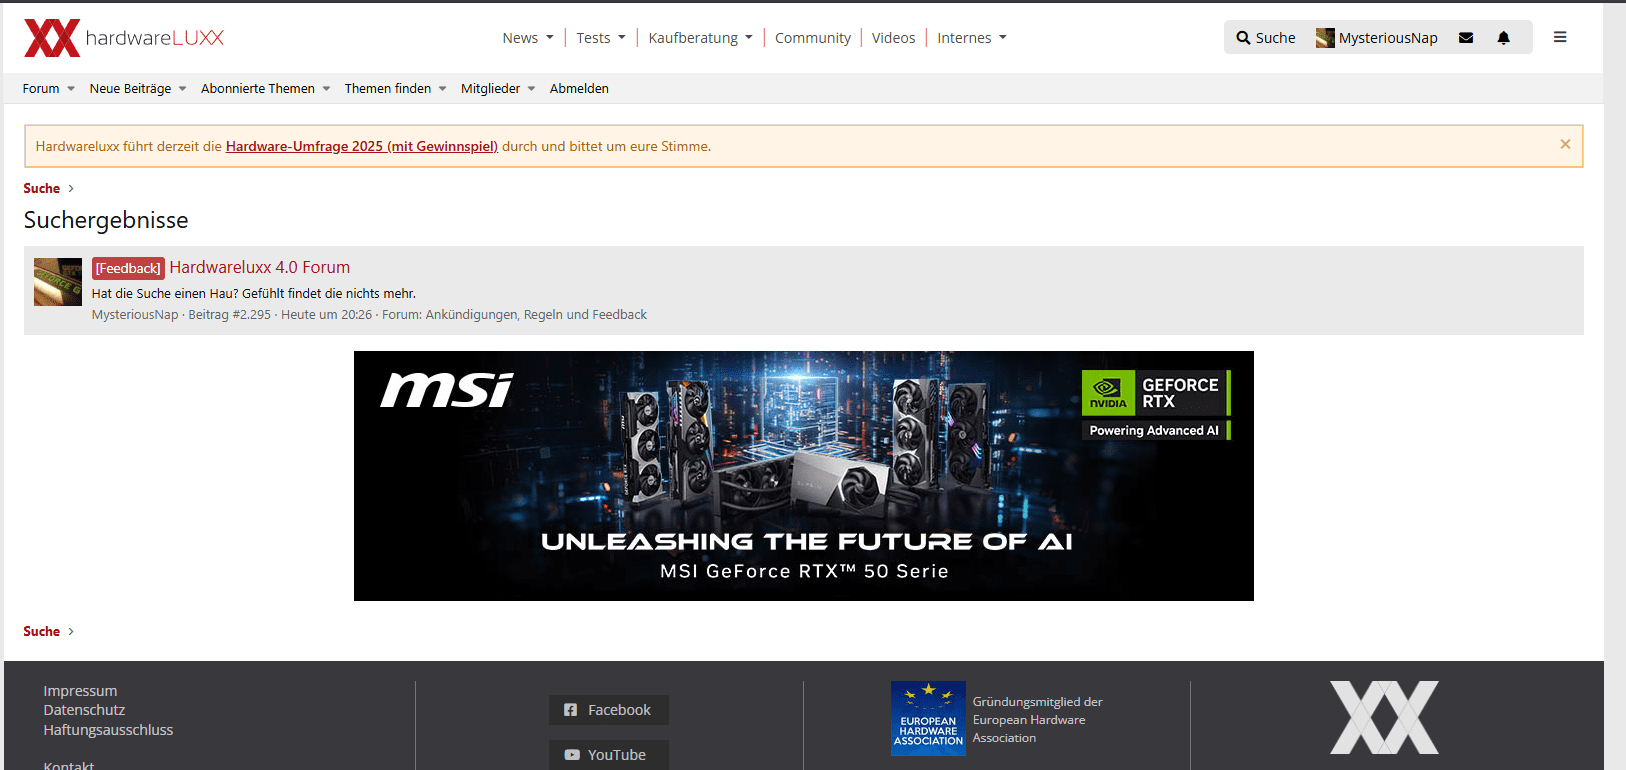Click the 'Heute um 20:26' timestamp
Viewport: 1626px width, 770px height.
(326, 315)
